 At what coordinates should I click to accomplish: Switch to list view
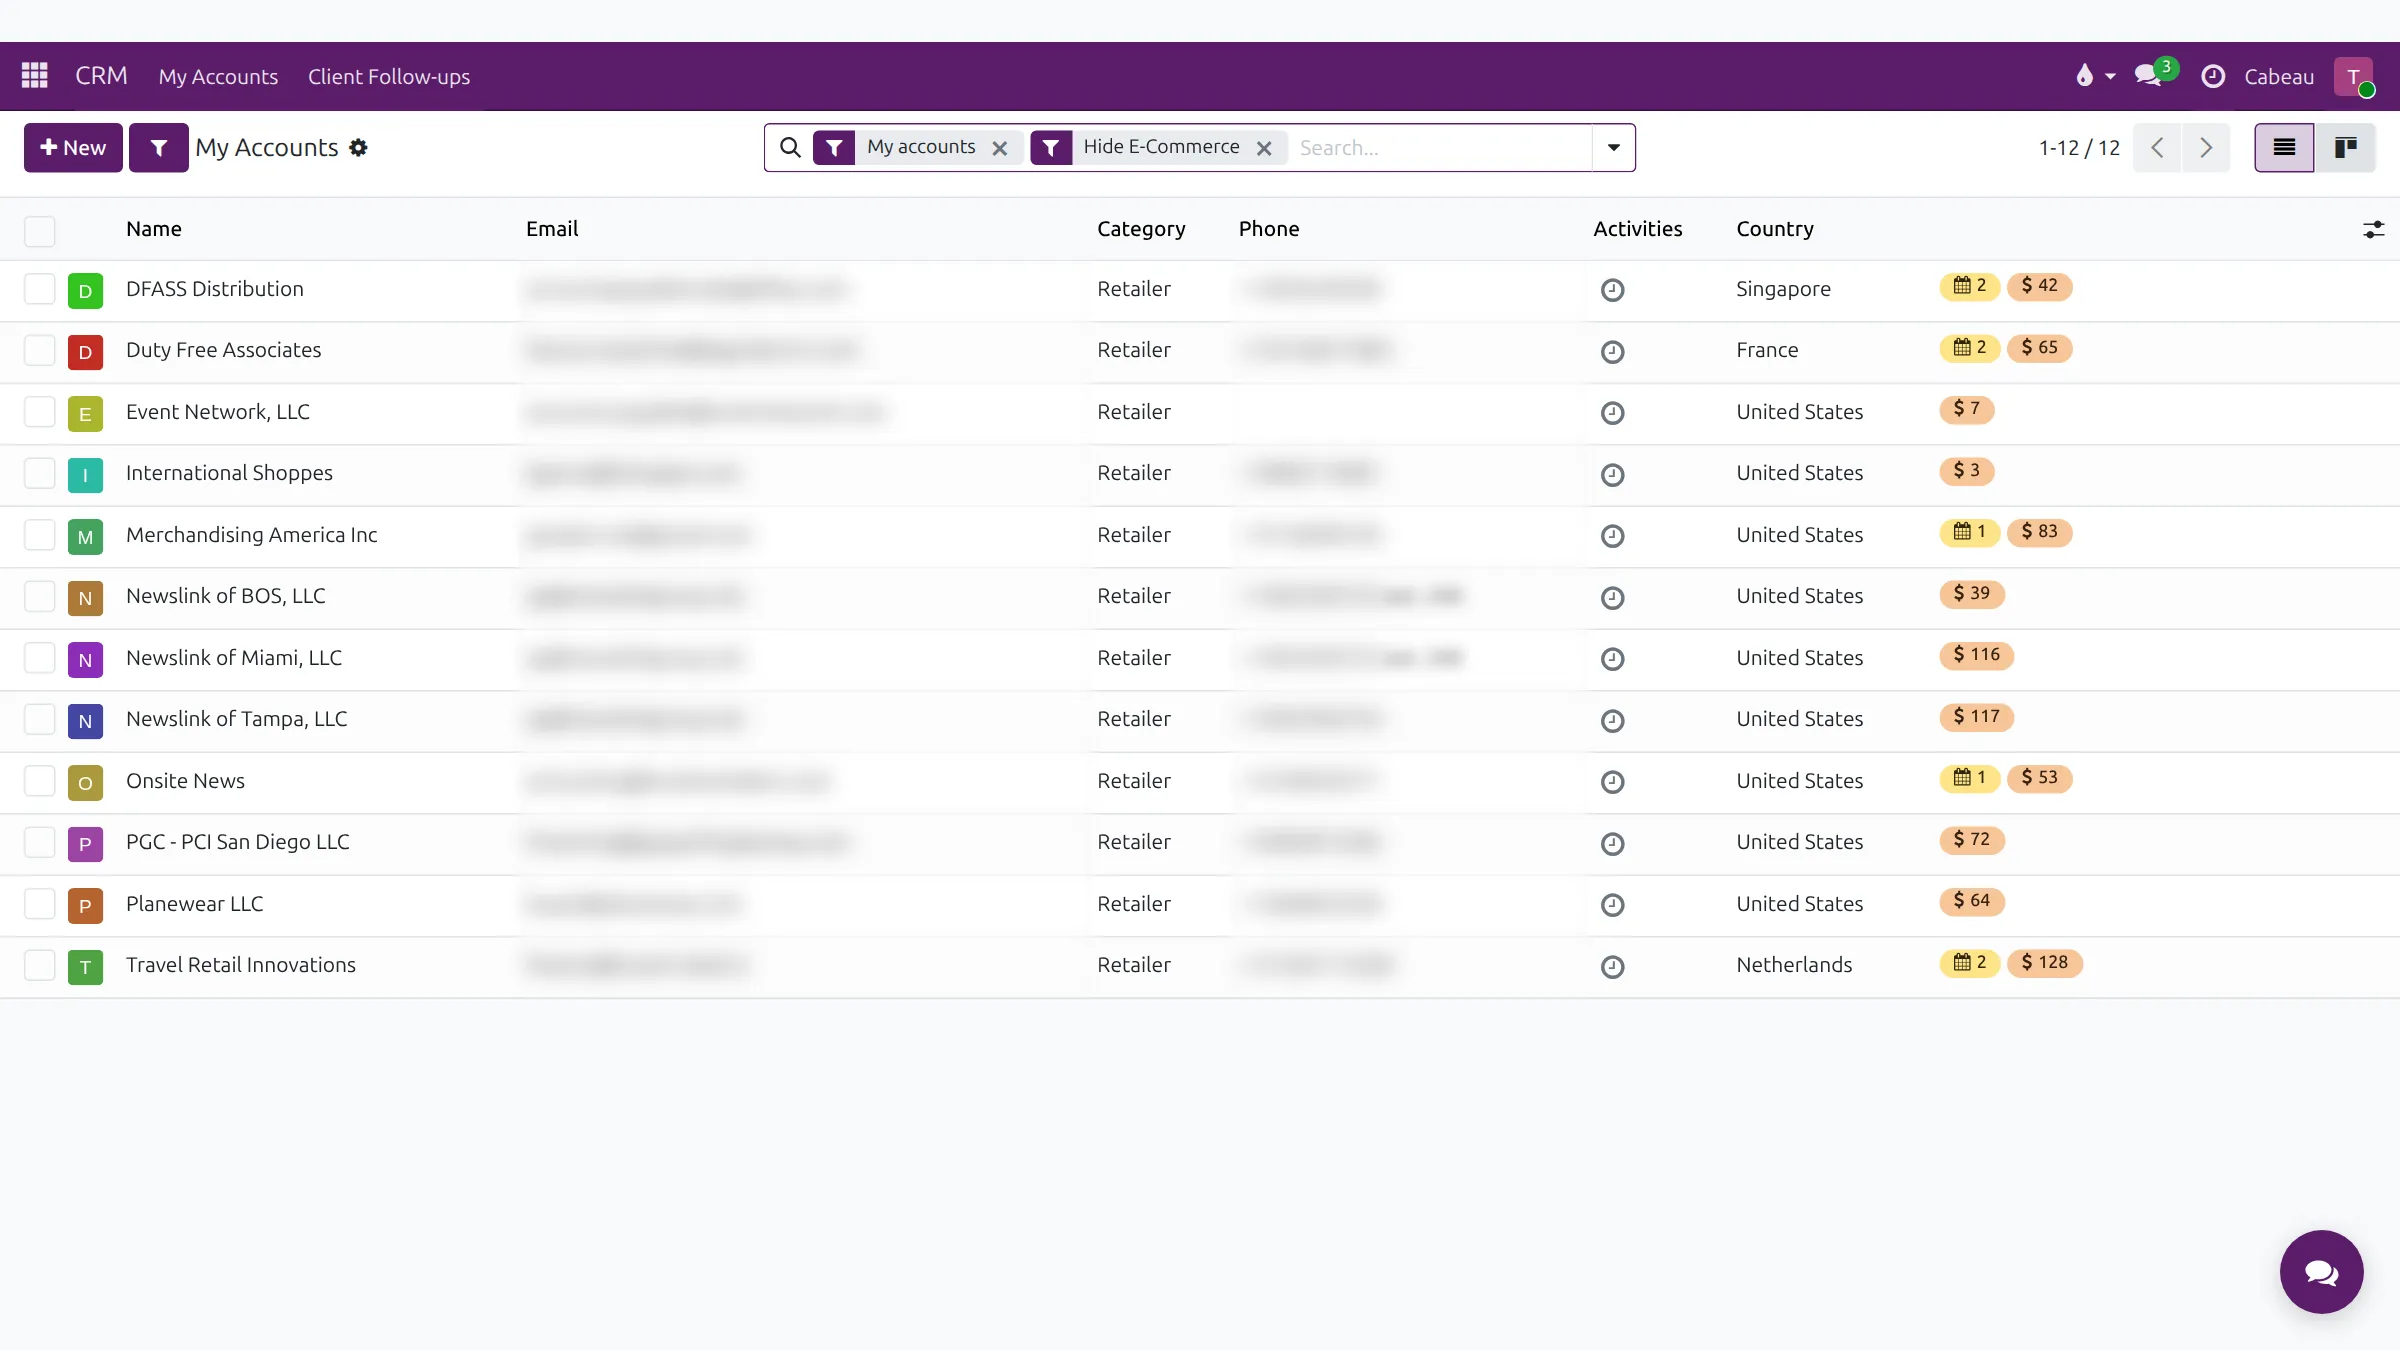[x=2284, y=148]
